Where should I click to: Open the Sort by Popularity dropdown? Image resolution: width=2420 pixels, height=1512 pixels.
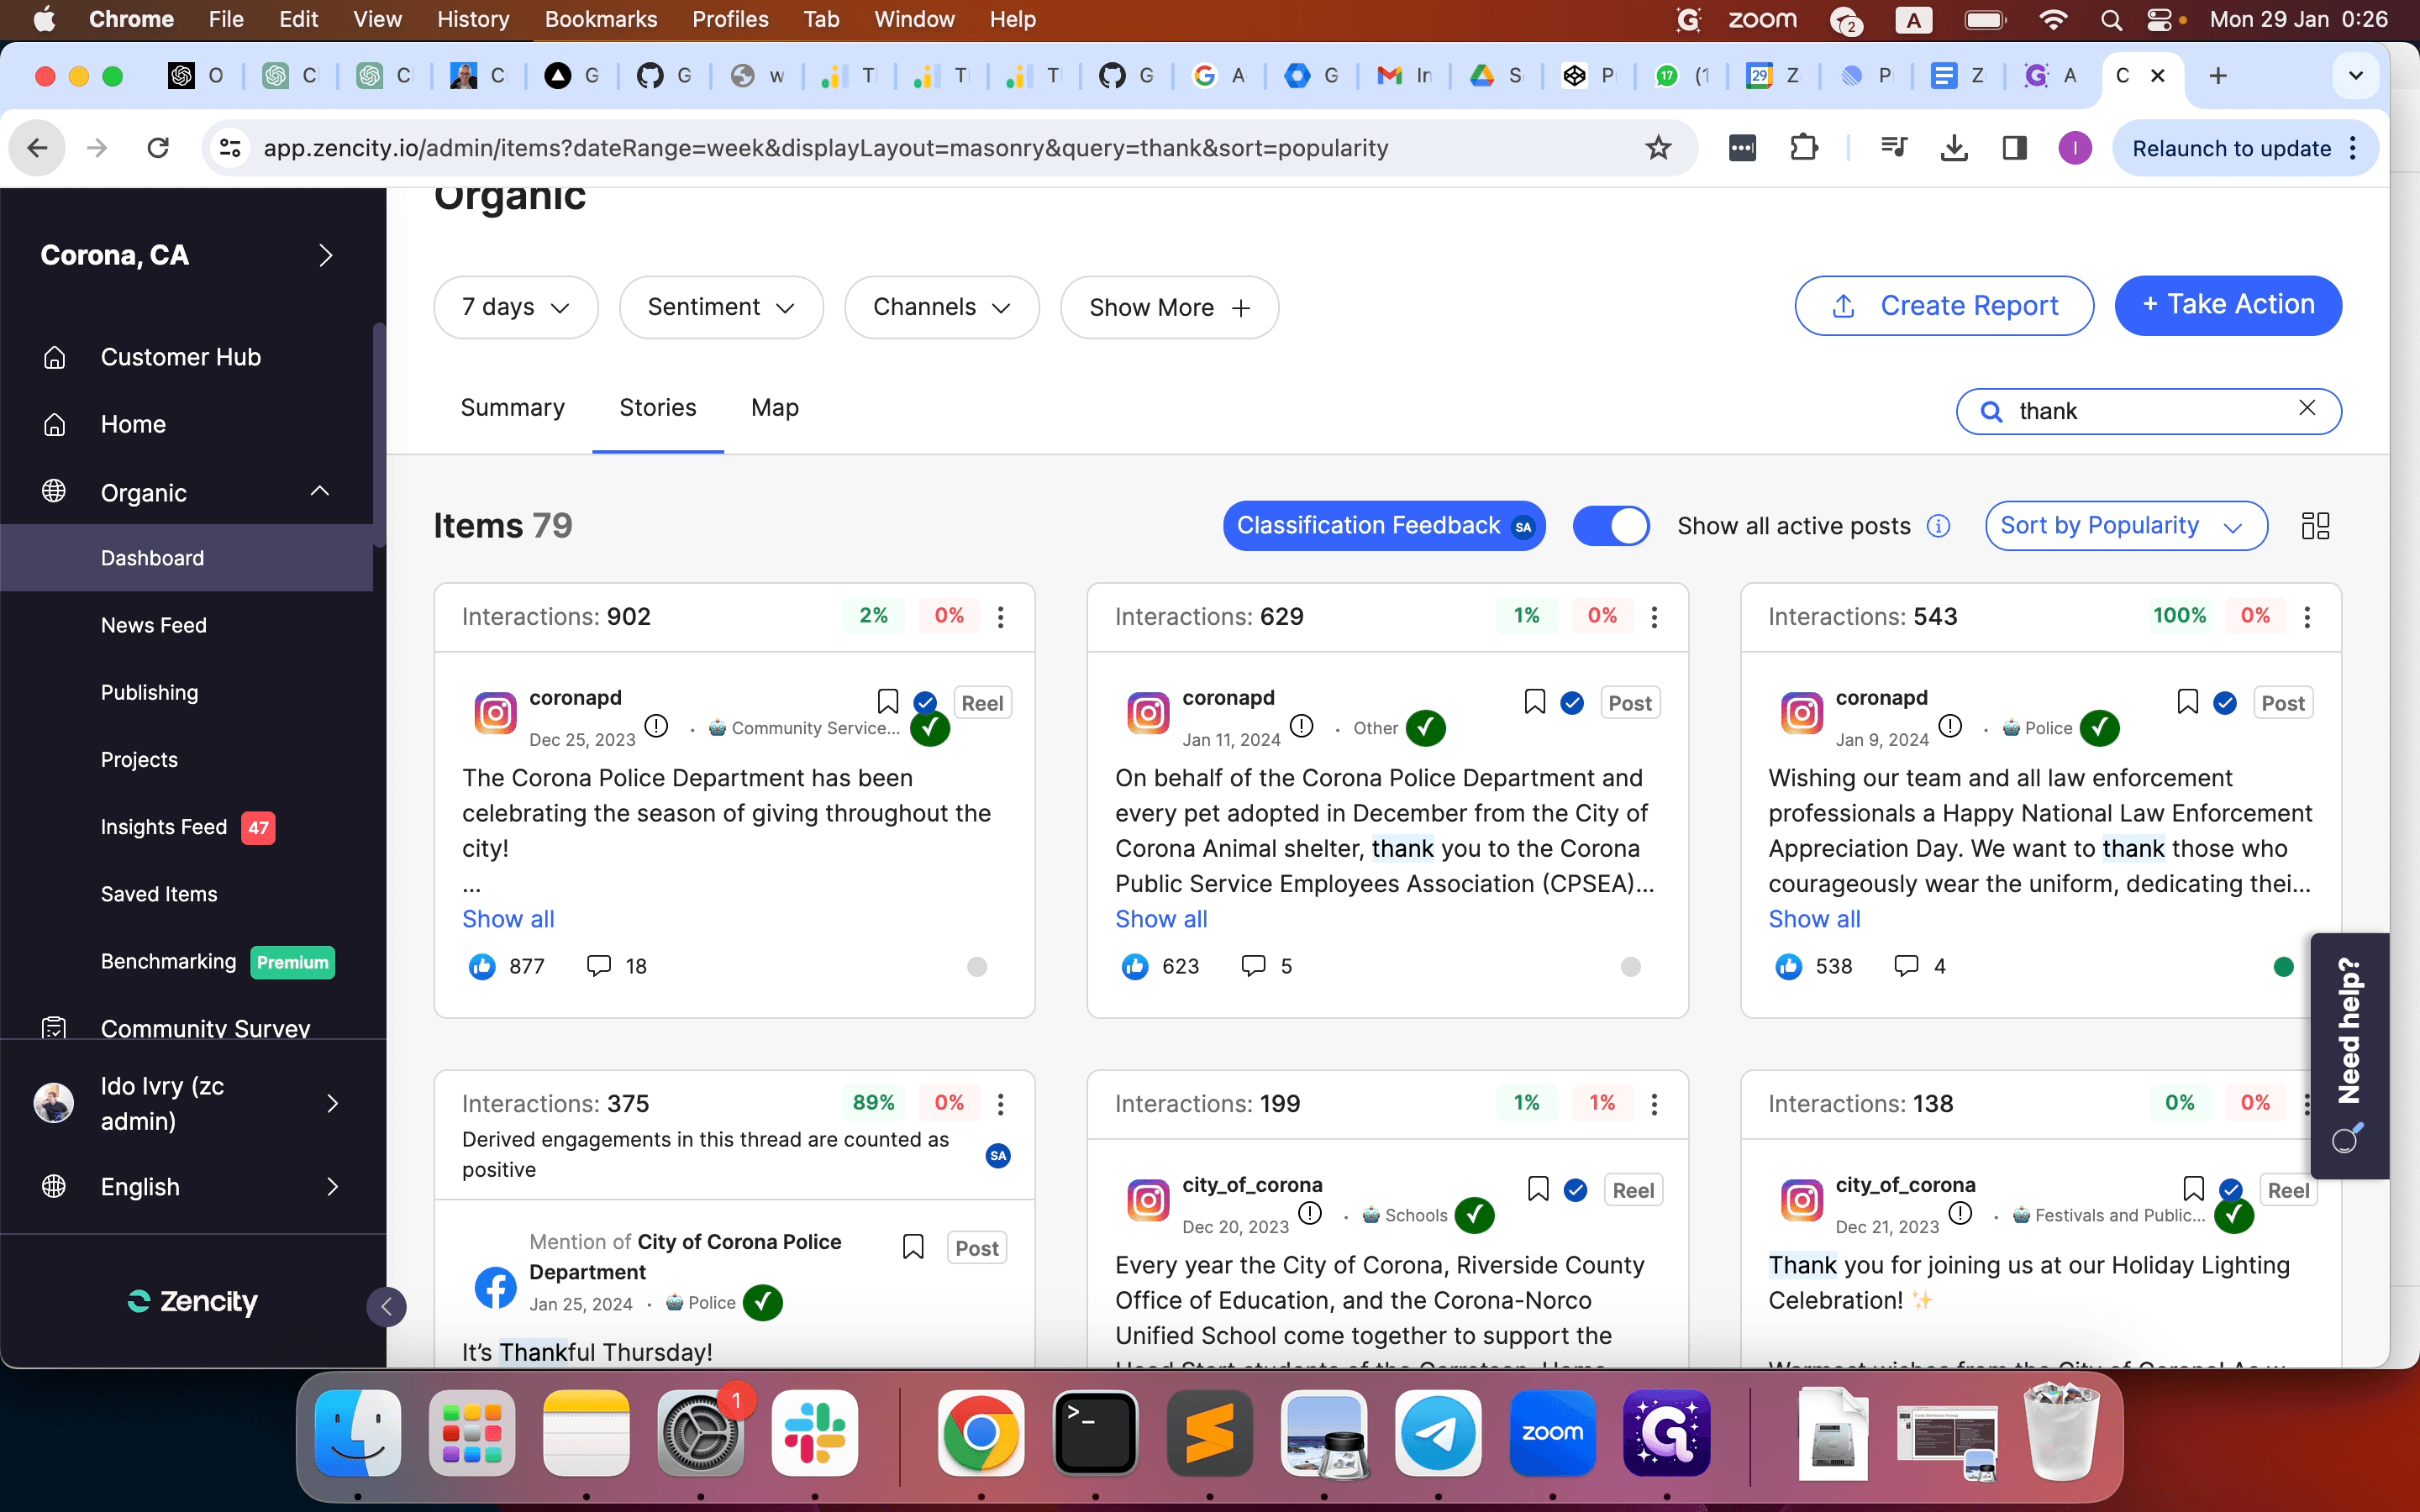[x=2125, y=526]
